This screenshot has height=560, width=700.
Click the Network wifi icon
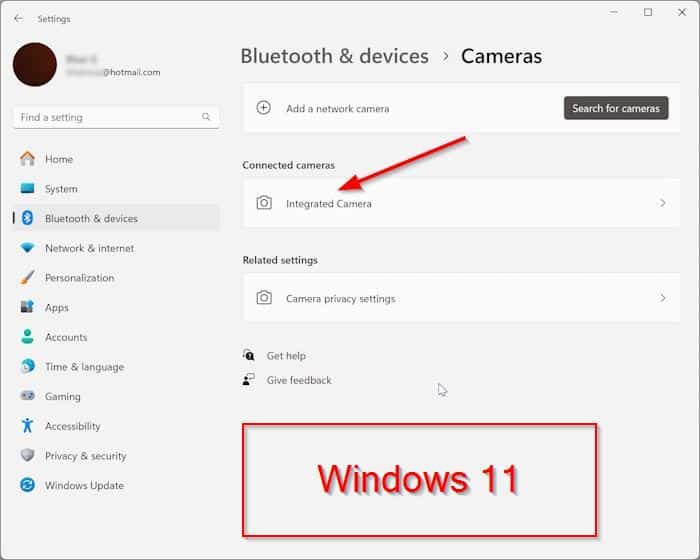[28, 248]
